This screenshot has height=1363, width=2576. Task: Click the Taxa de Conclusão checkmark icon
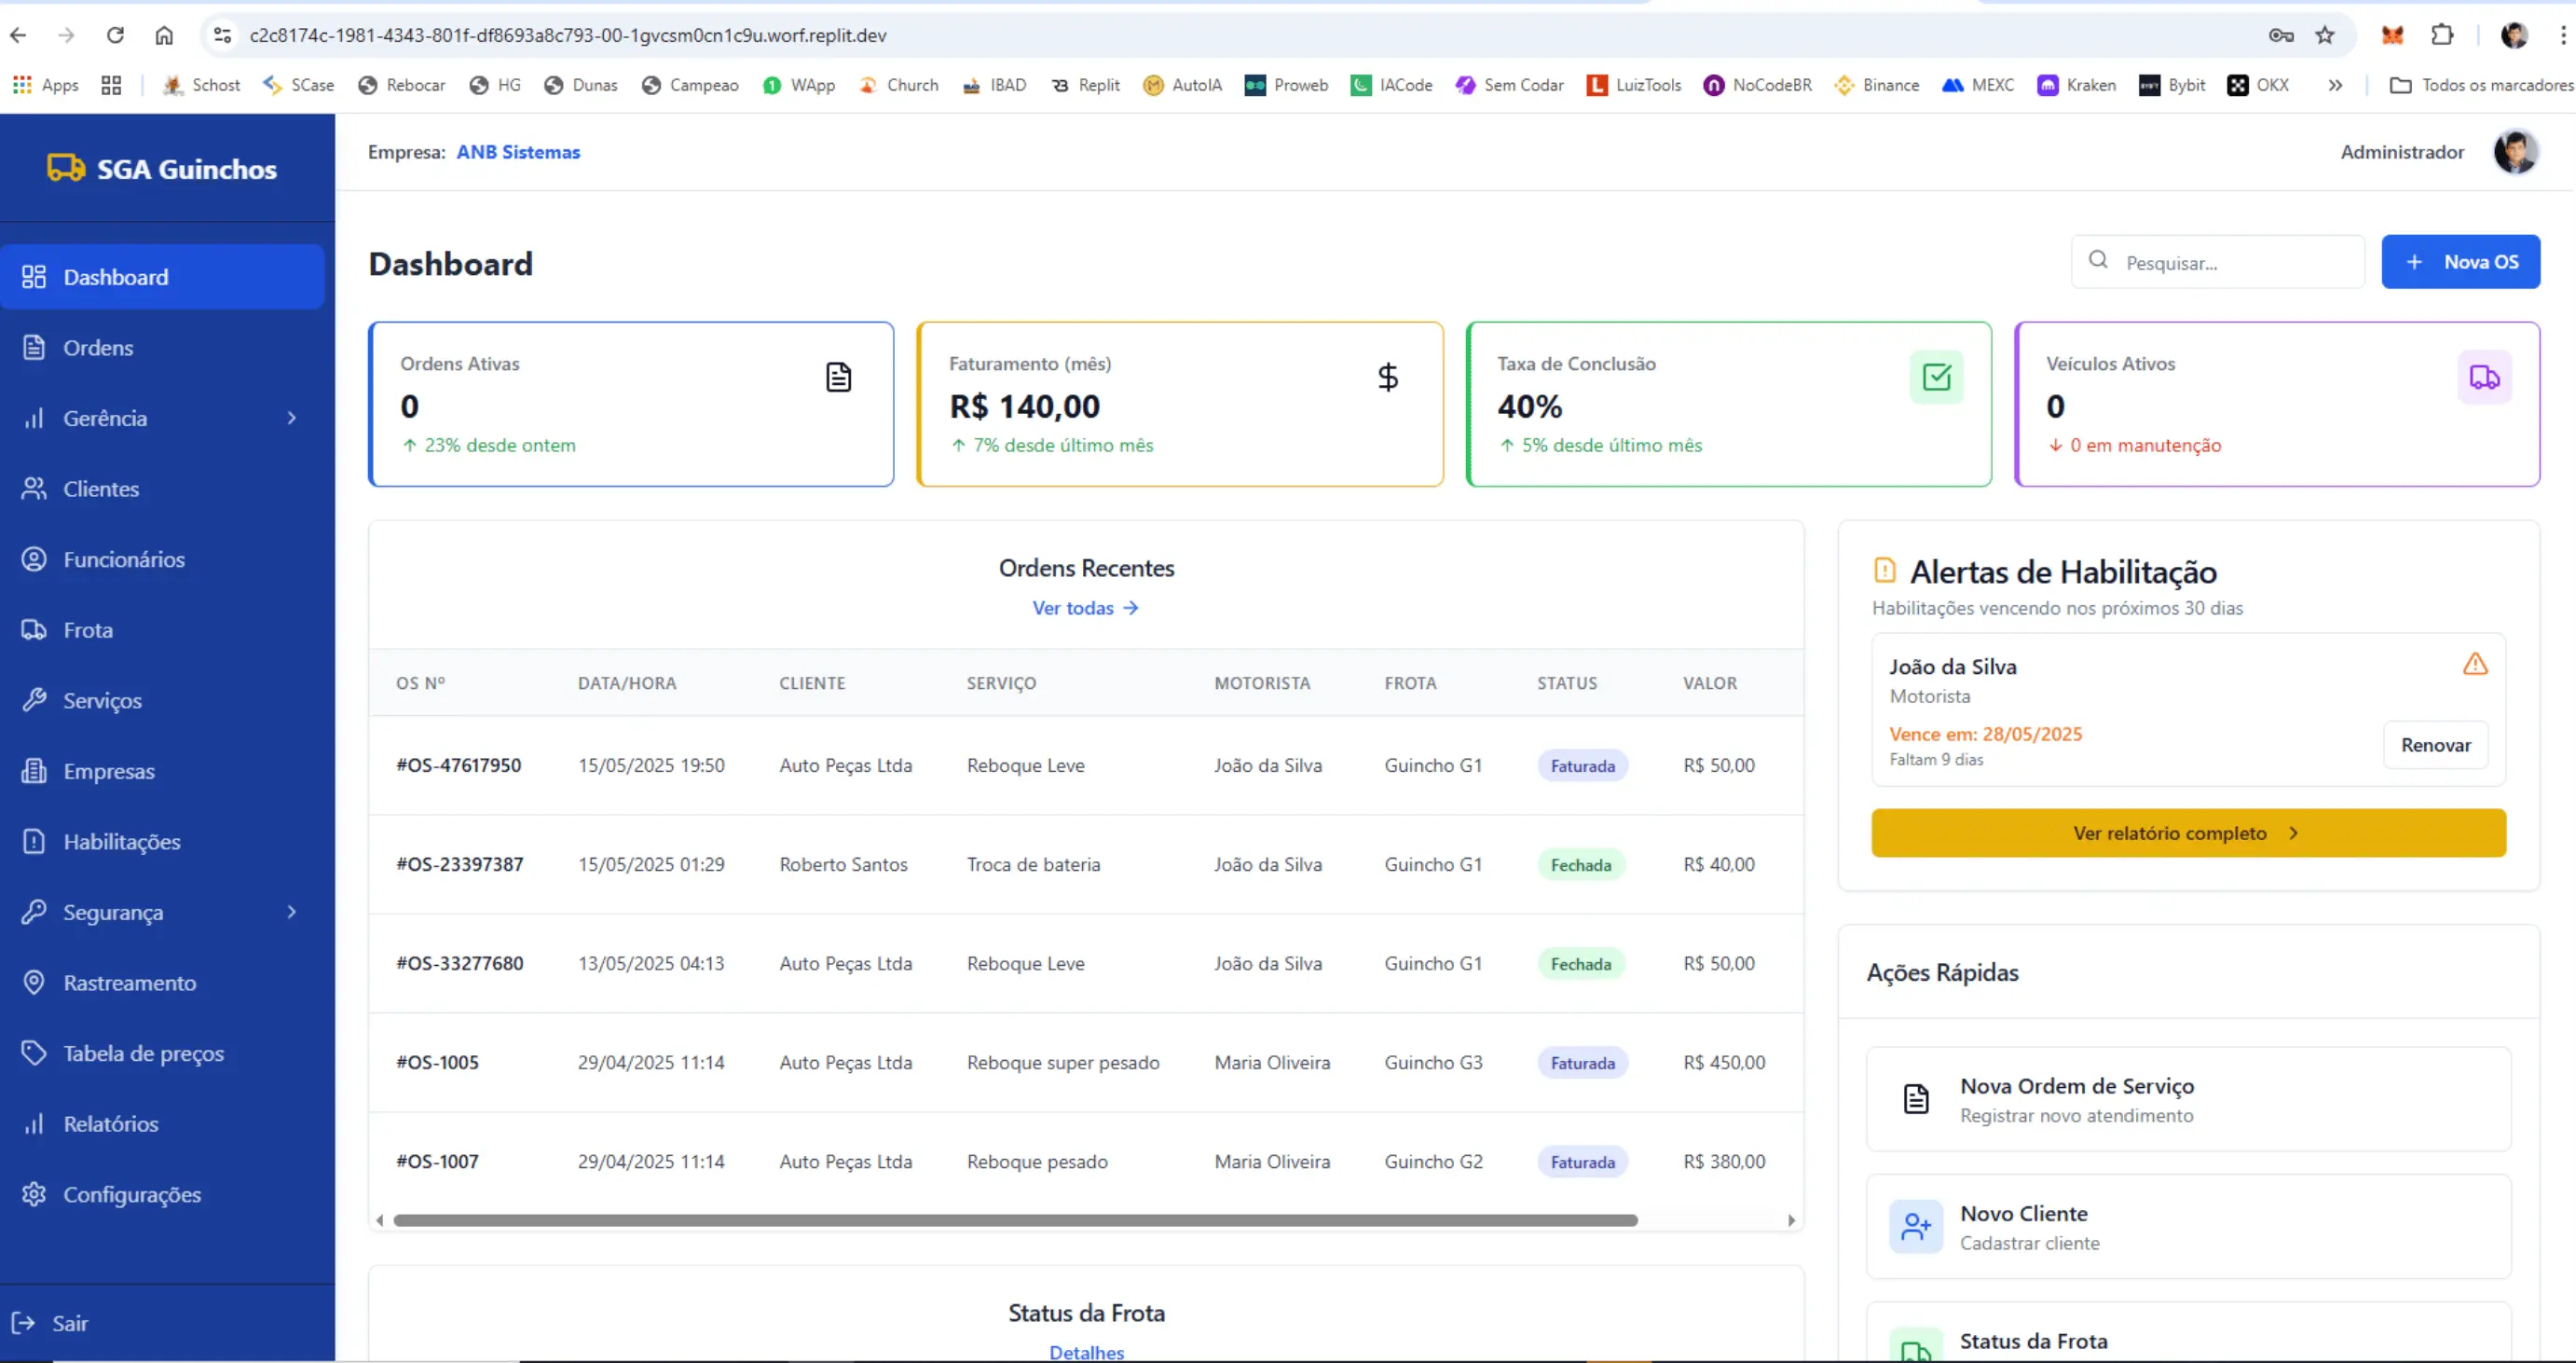tap(1936, 377)
